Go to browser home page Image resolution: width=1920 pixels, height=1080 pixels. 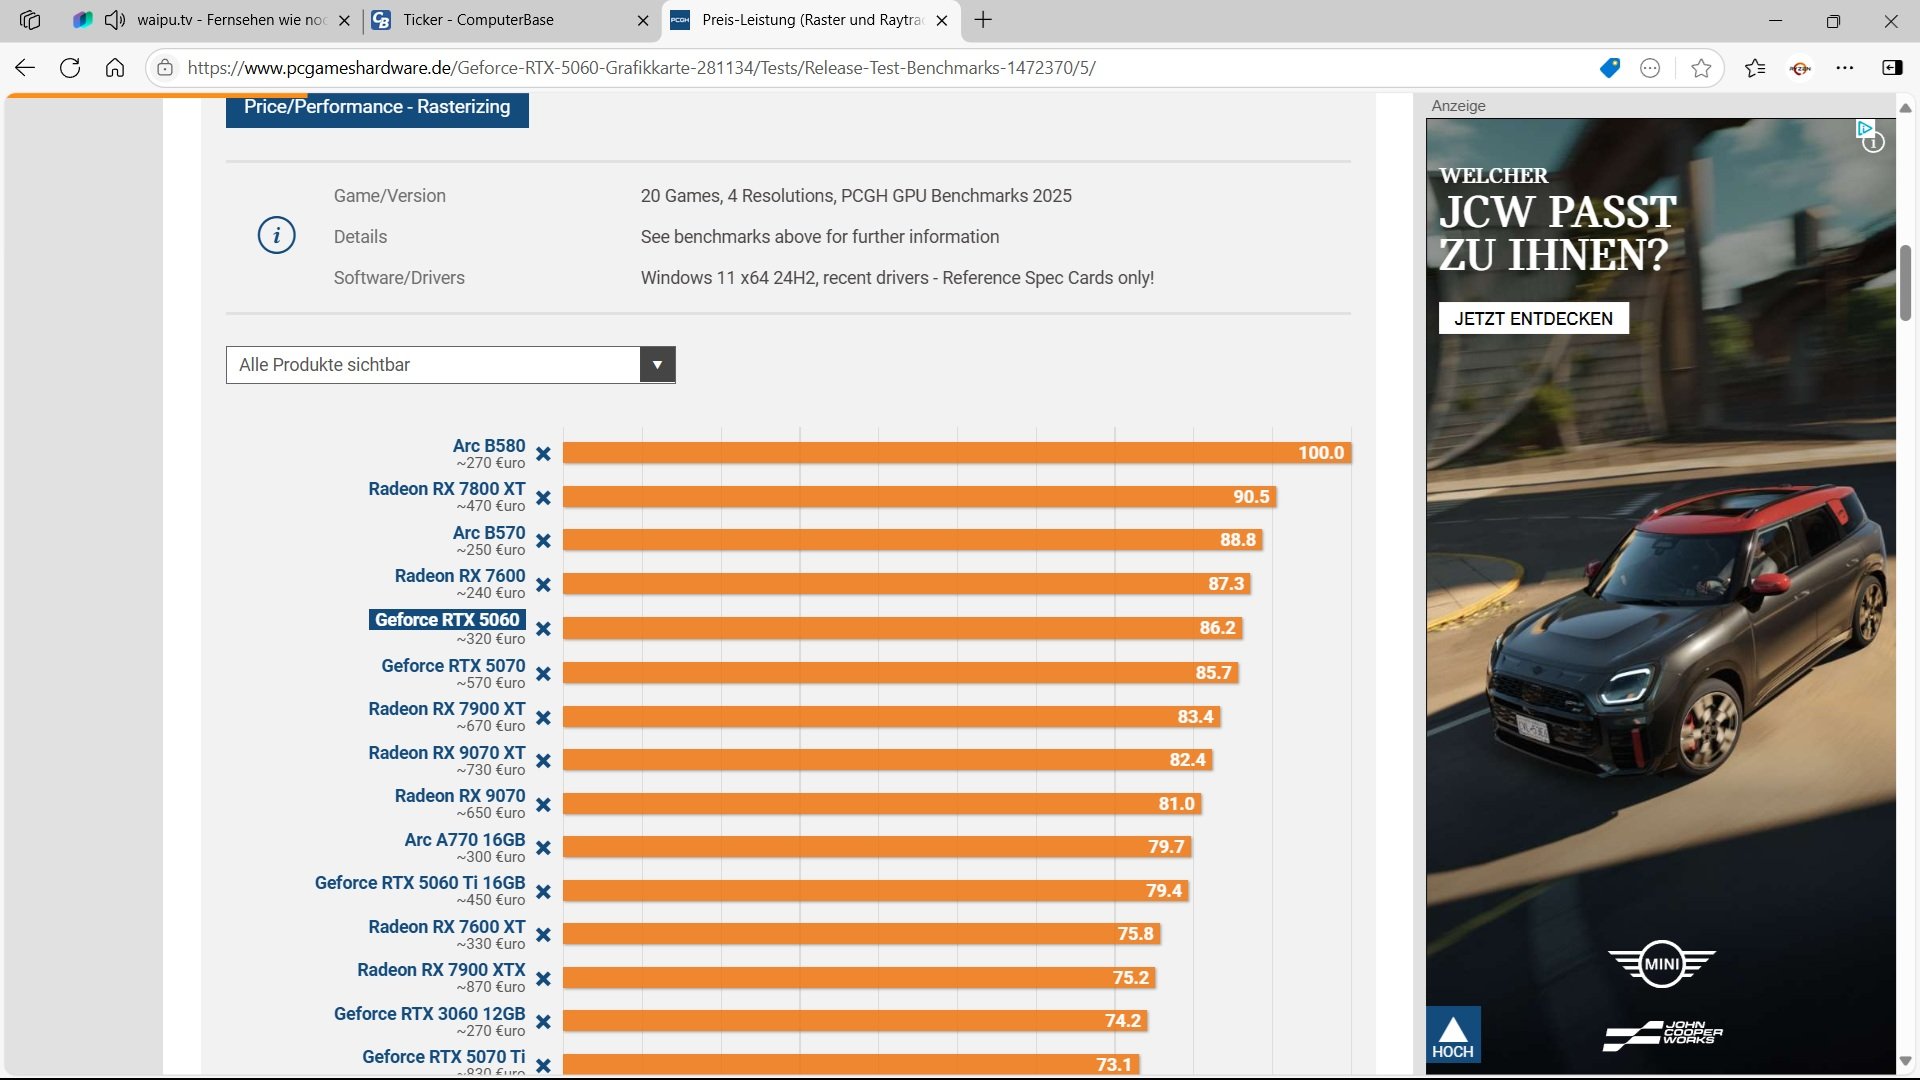115,68
